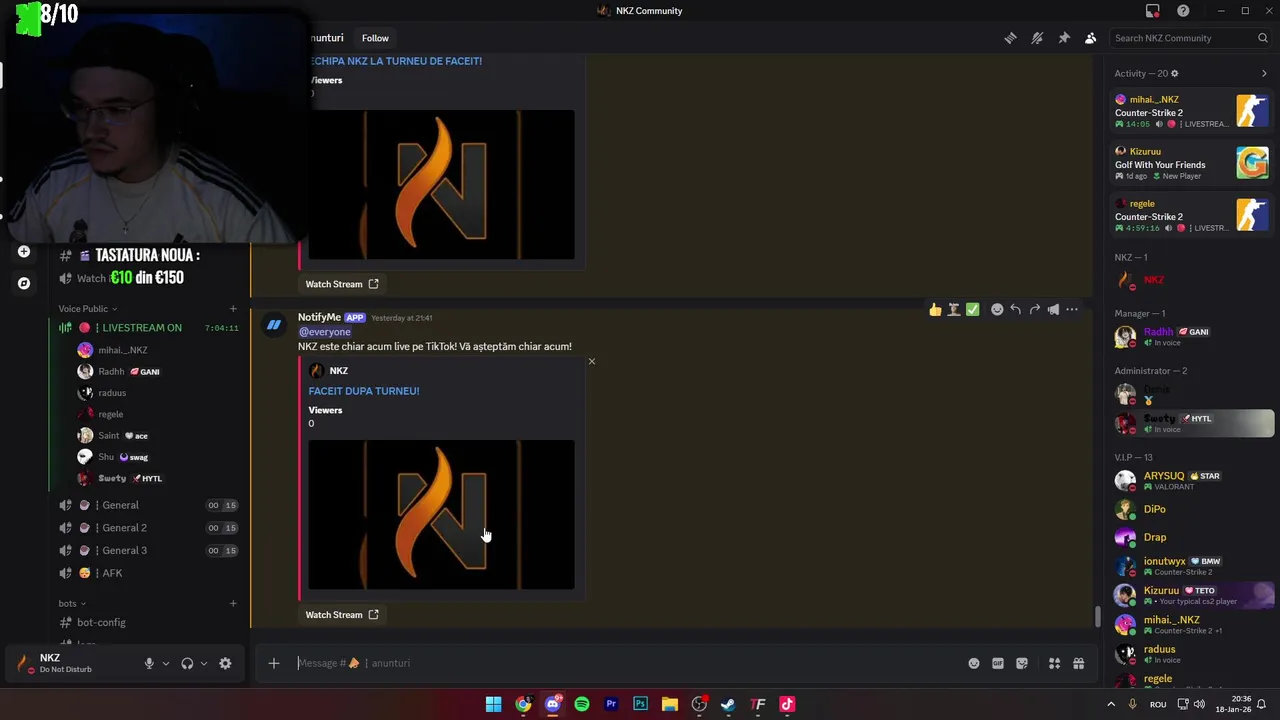This screenshot has width=1280, height=720.
Task: Open ECHIPA NKZ stream thumbnail image
Action: coord(441,185)
